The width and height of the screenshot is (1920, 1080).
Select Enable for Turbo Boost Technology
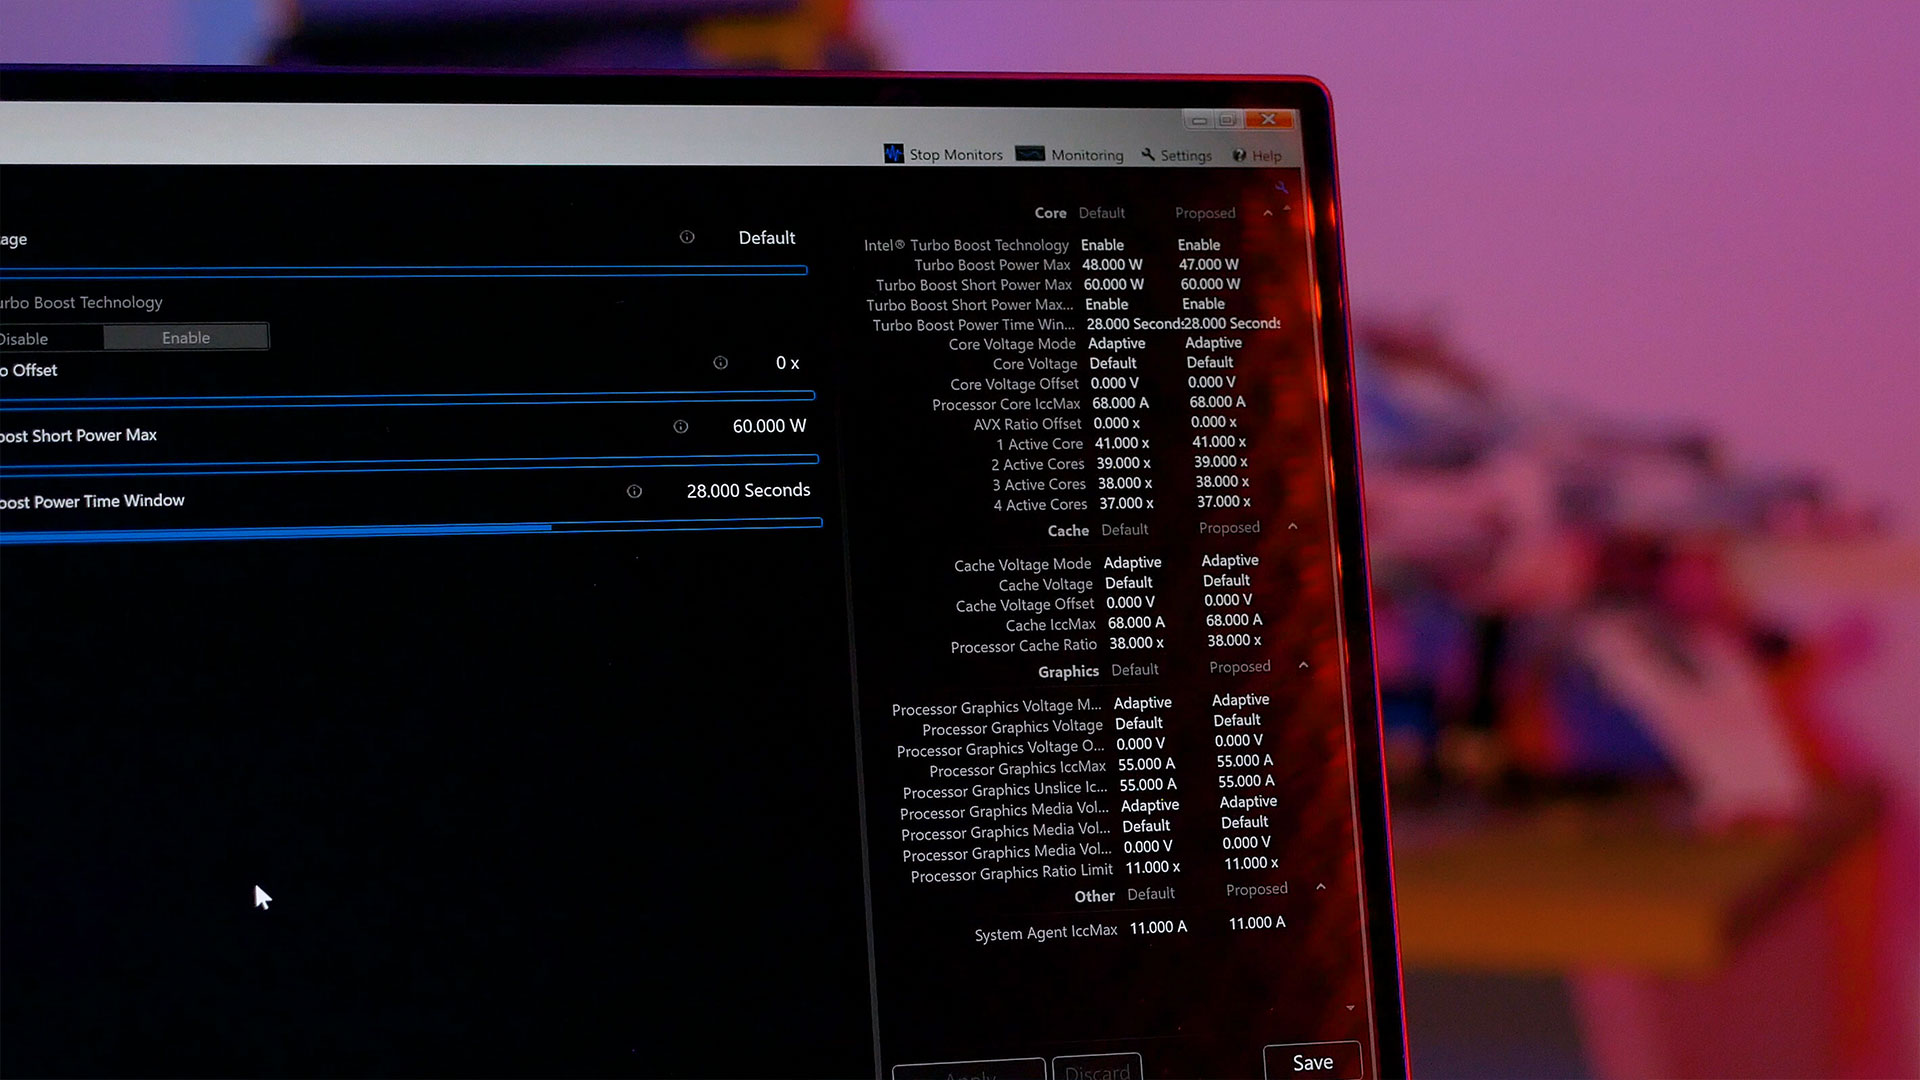(186, 338)
